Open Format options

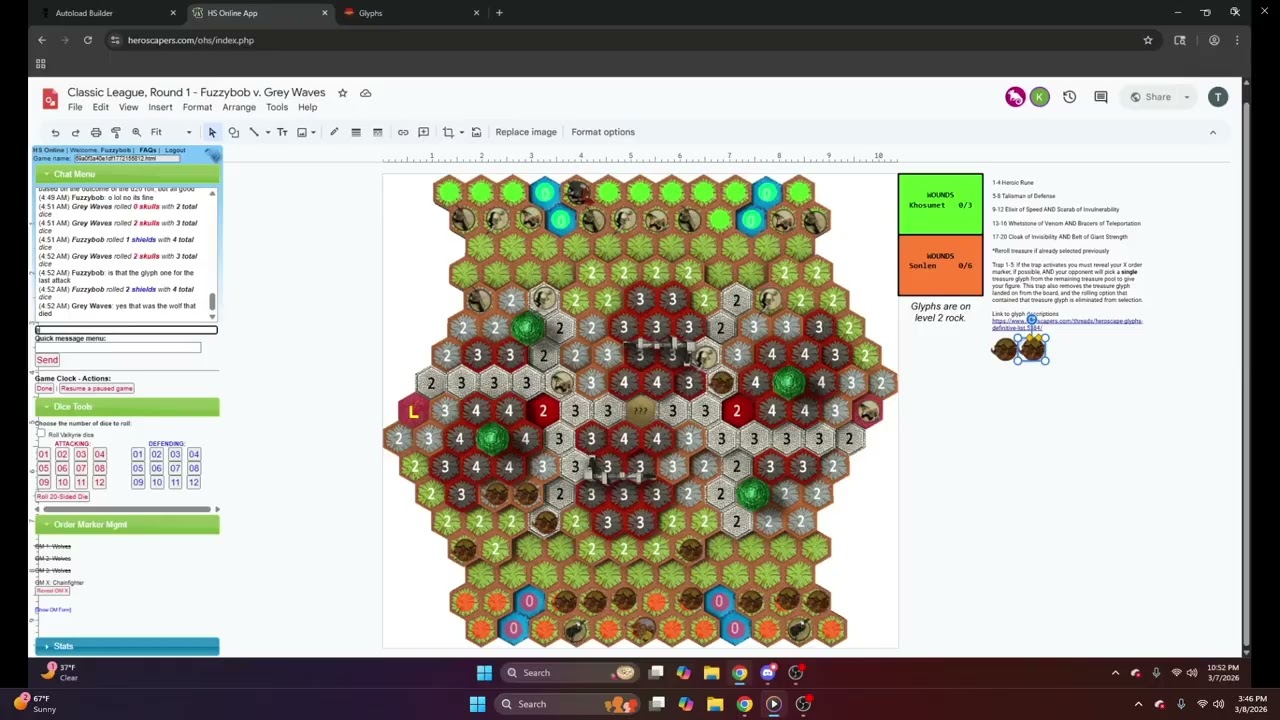tap(603, 132)
